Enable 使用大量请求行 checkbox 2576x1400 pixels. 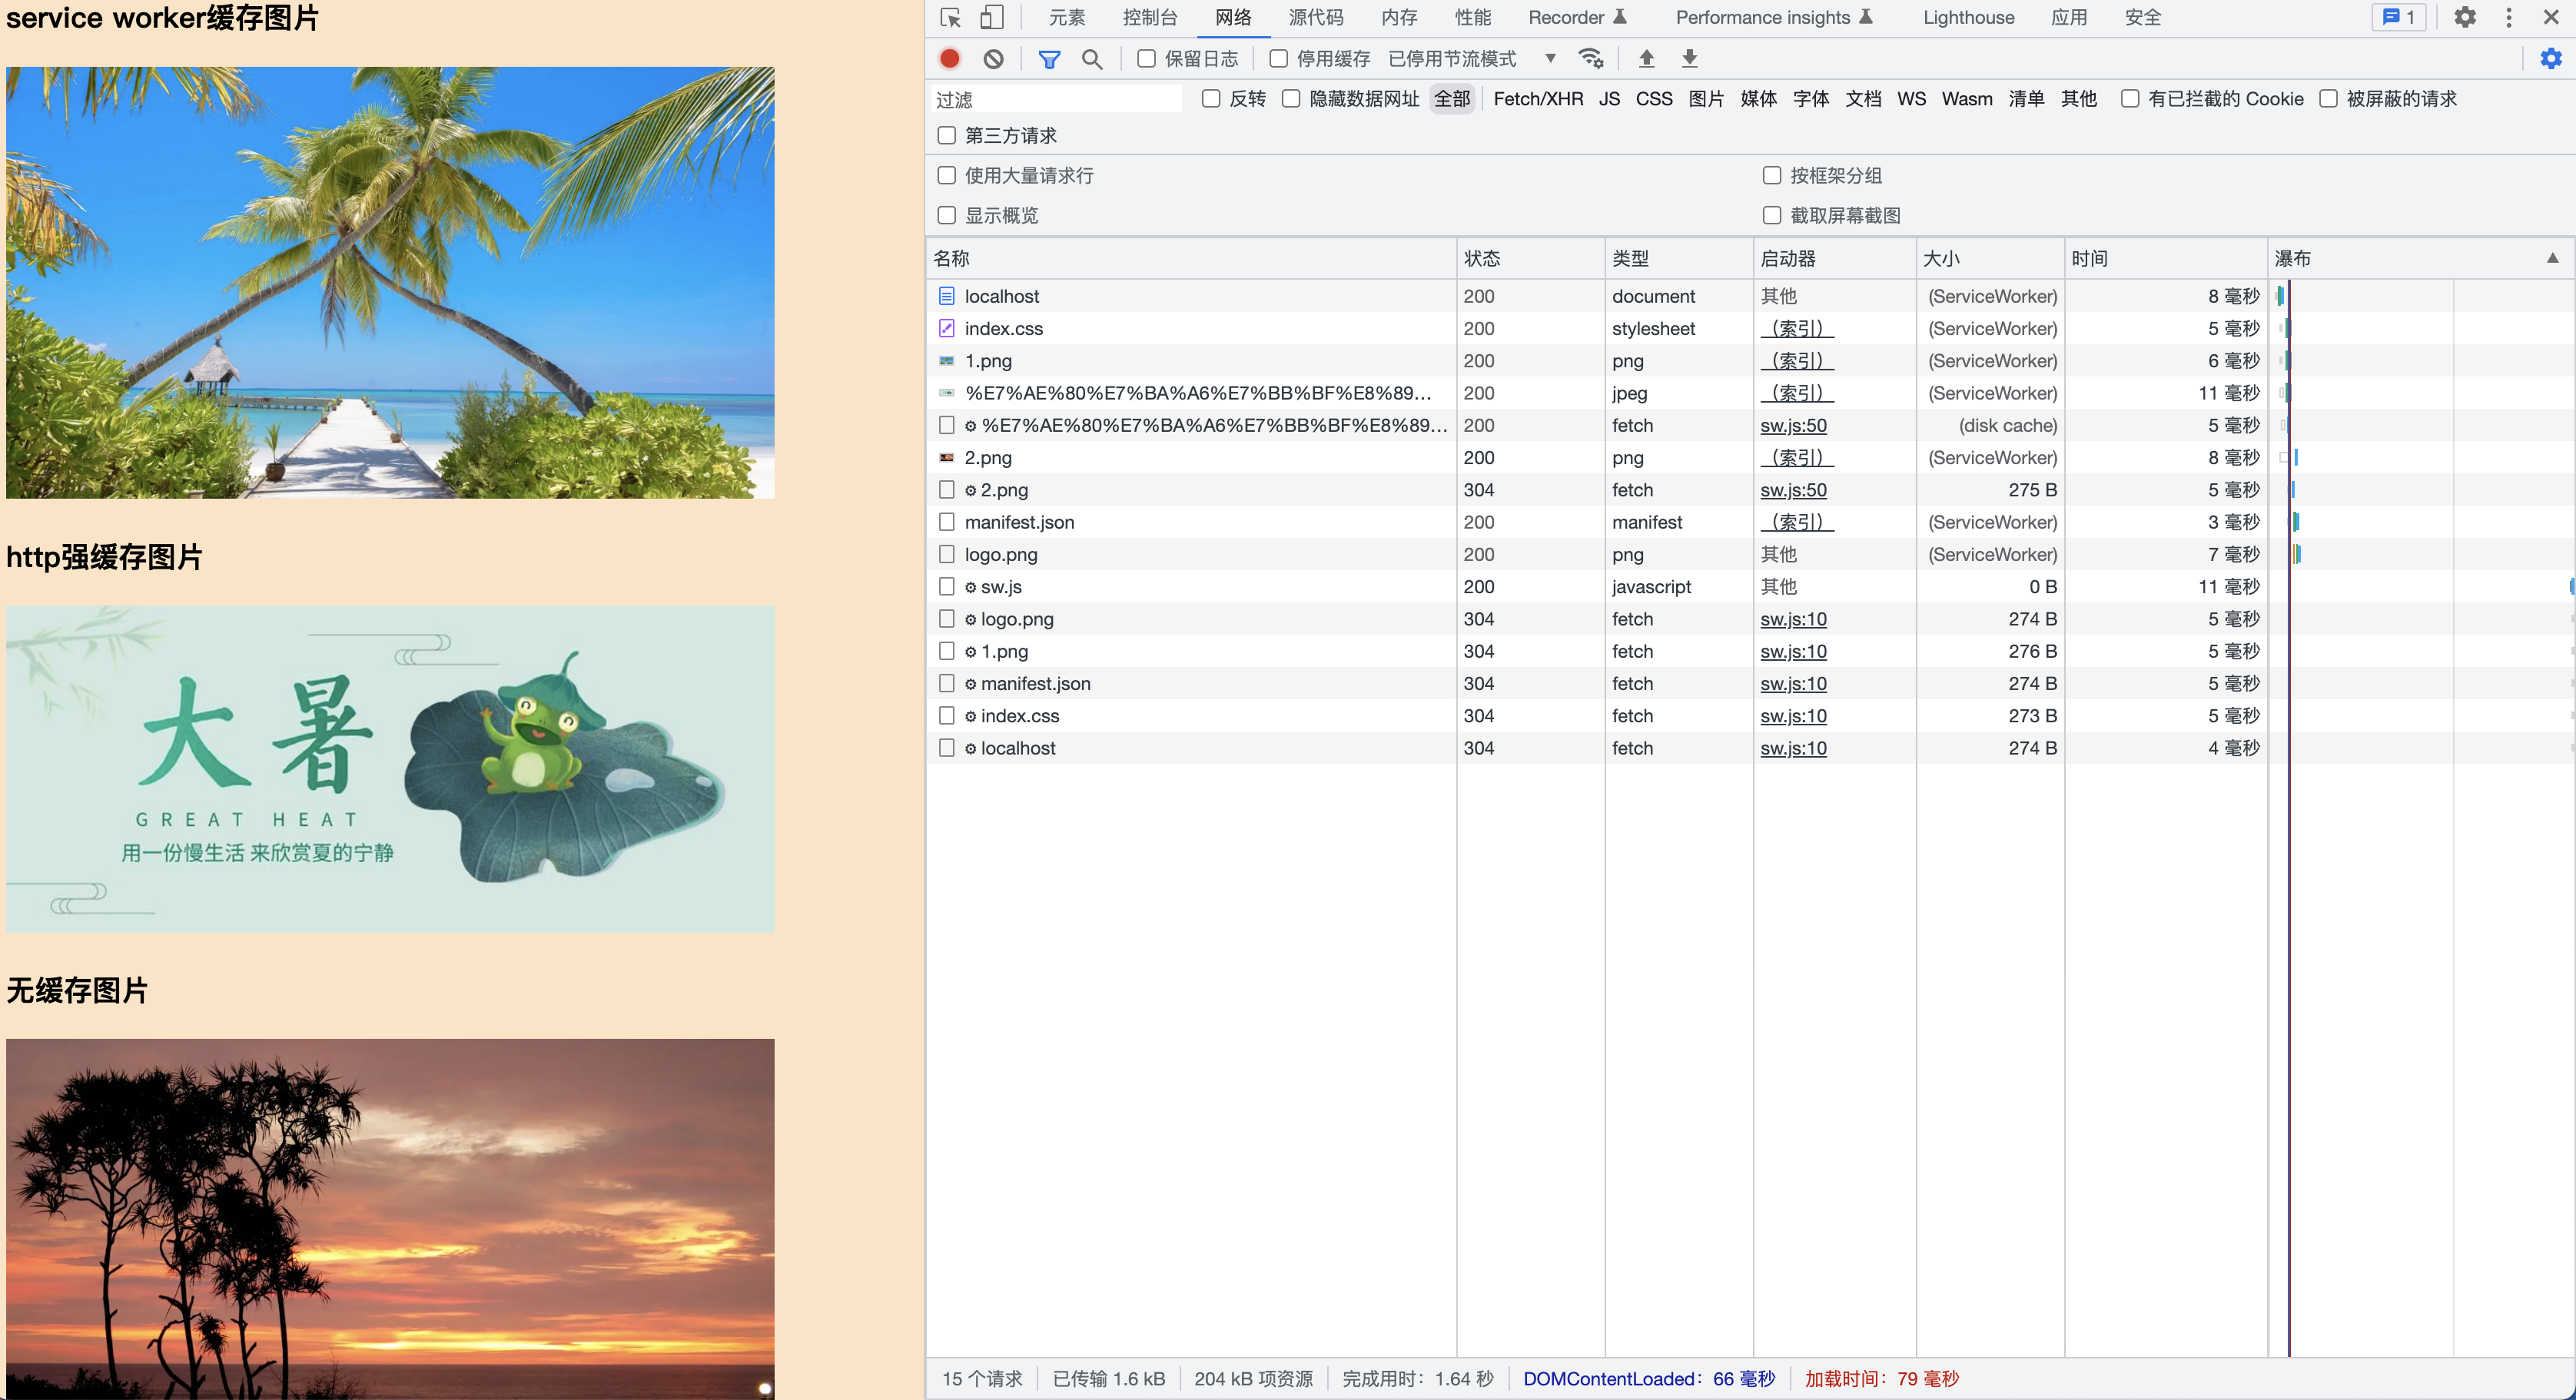[946, 175]
